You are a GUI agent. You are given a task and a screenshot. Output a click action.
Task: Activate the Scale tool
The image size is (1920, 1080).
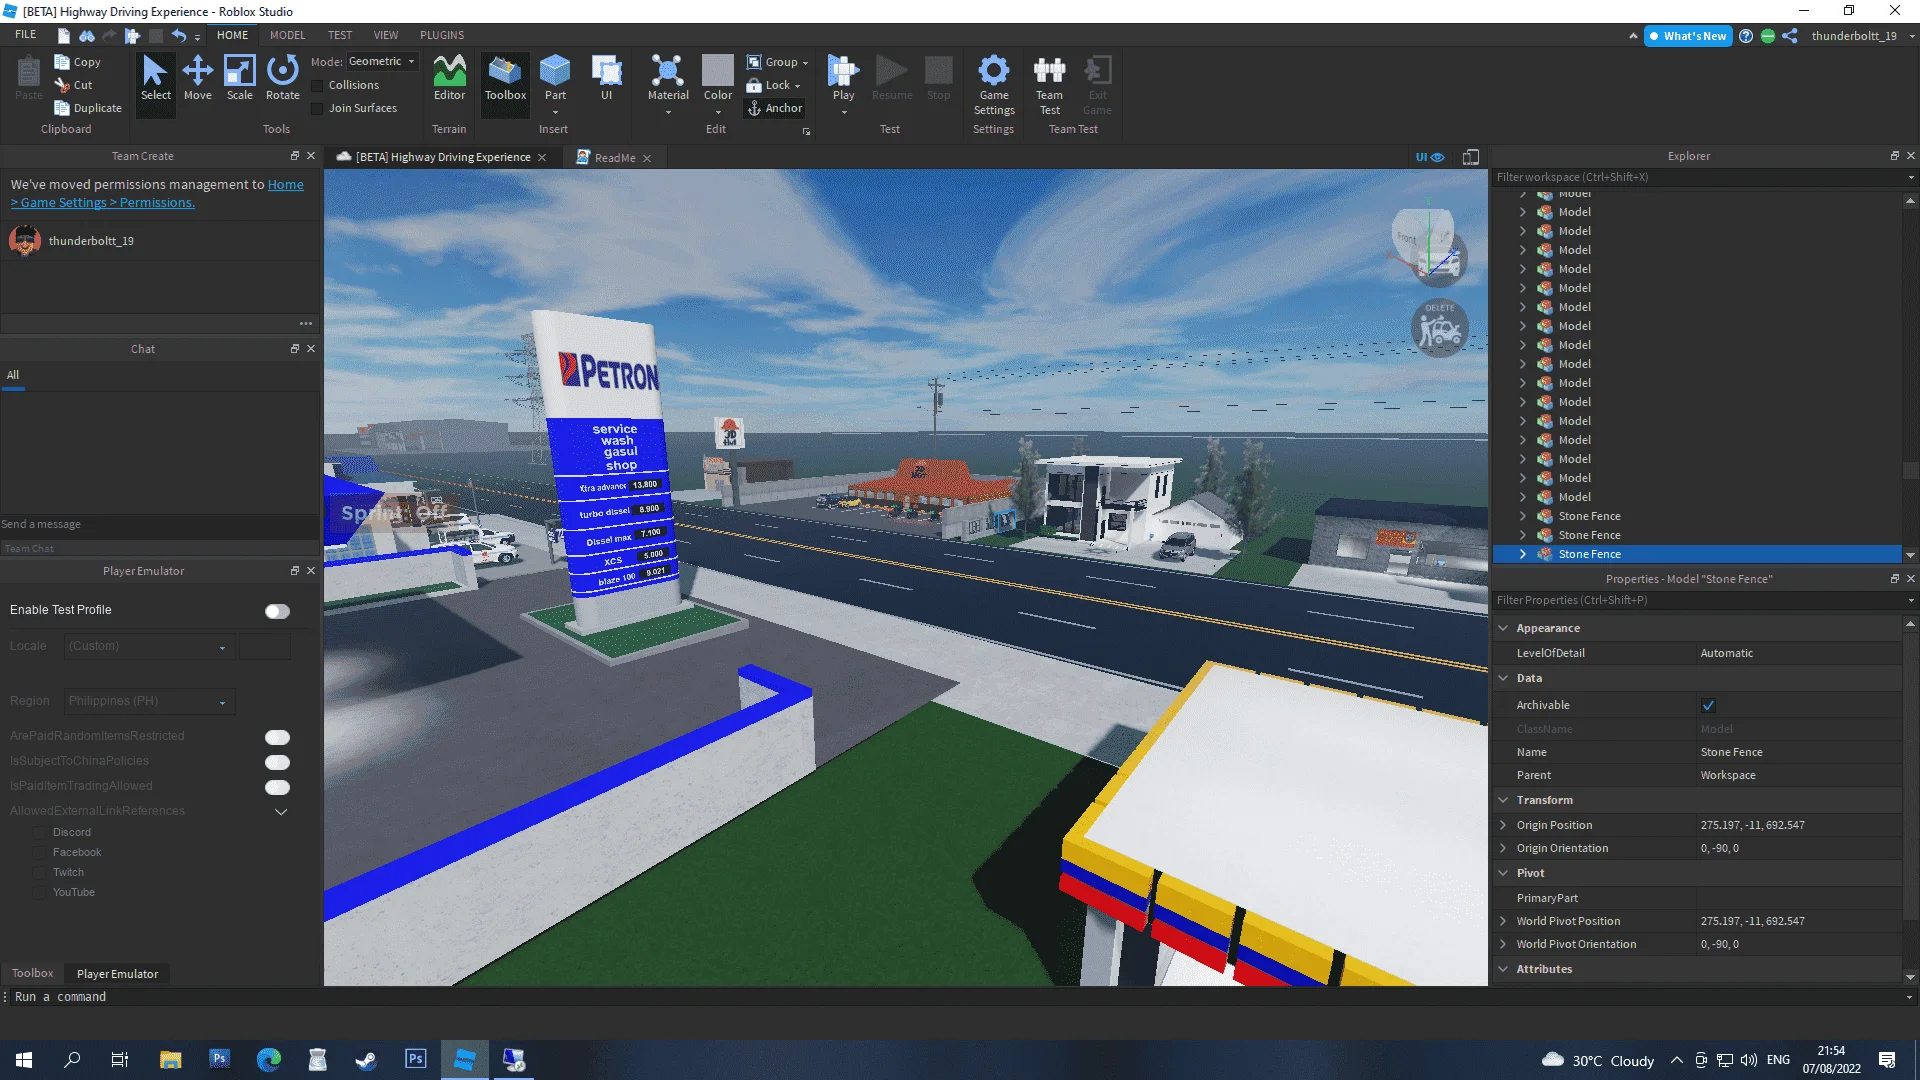pos(240,79)
